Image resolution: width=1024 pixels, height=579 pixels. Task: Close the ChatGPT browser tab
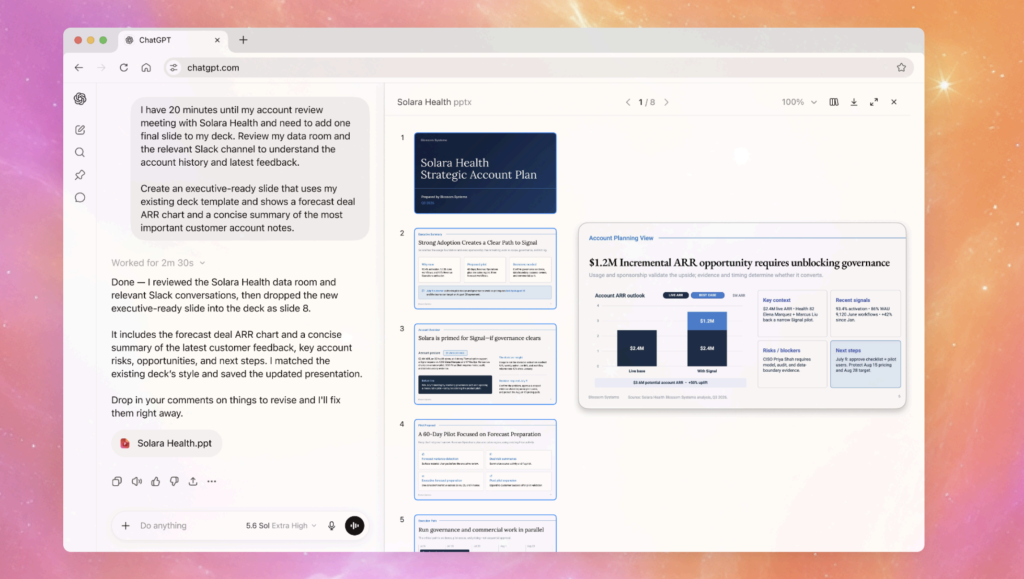coord(217,40)
